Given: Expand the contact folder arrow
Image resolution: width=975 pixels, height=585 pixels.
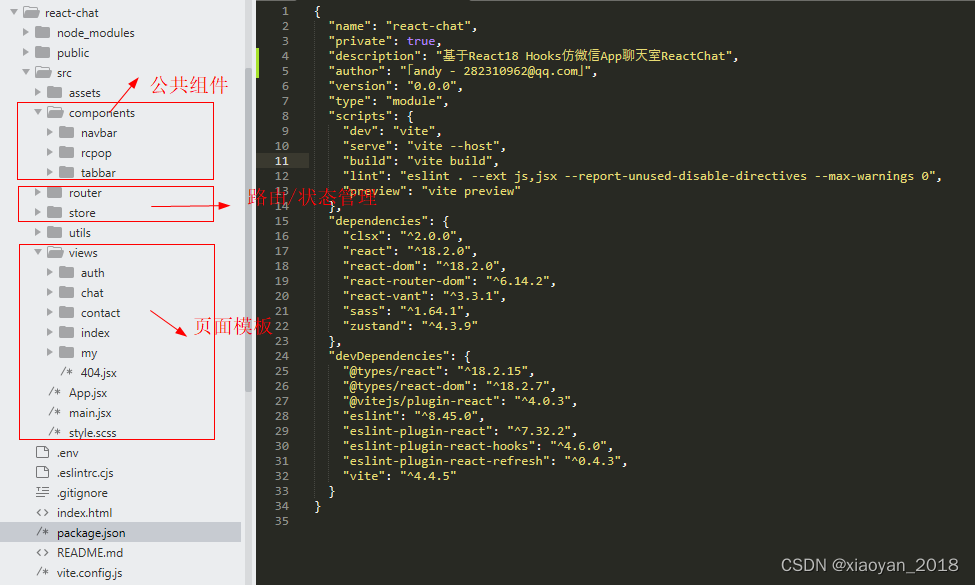Looking at the screenshot, I should [50, 311].
